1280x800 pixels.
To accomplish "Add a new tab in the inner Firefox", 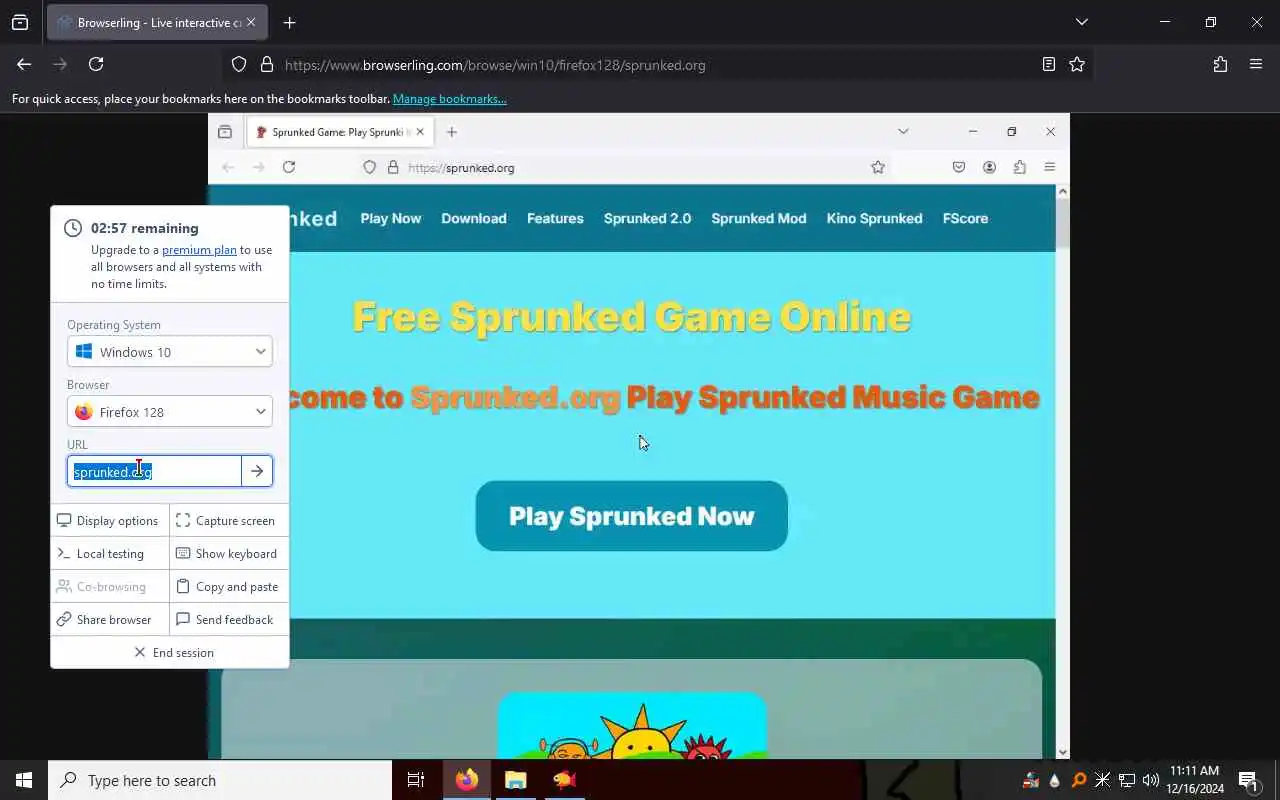I will (x=452, y=132).
